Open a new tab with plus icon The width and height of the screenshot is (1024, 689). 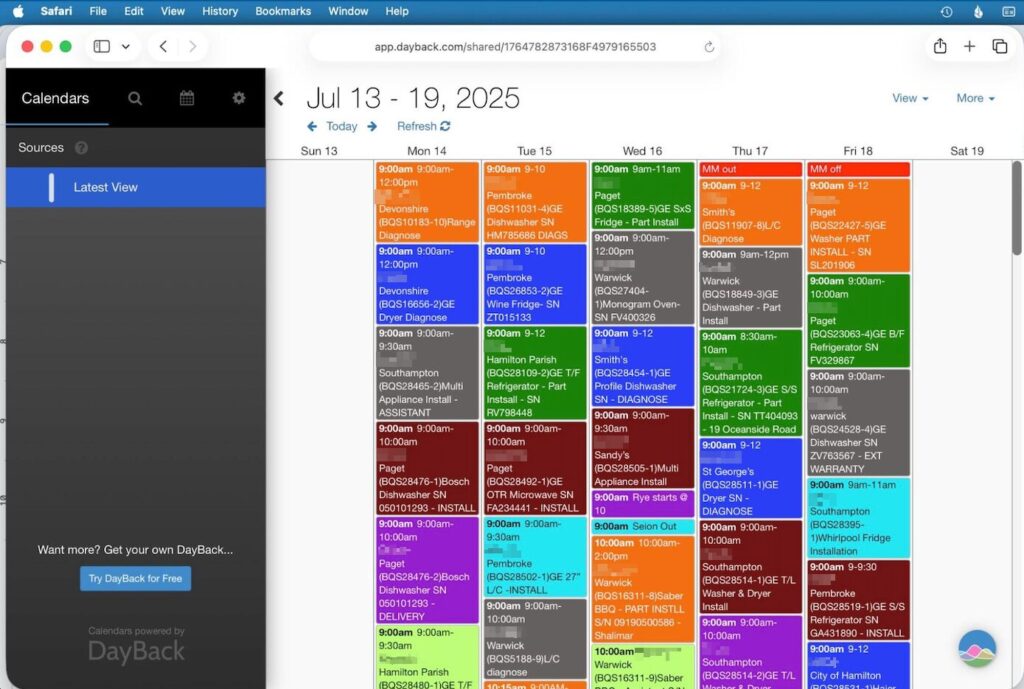pyautogui.click(x=969, y=47)
